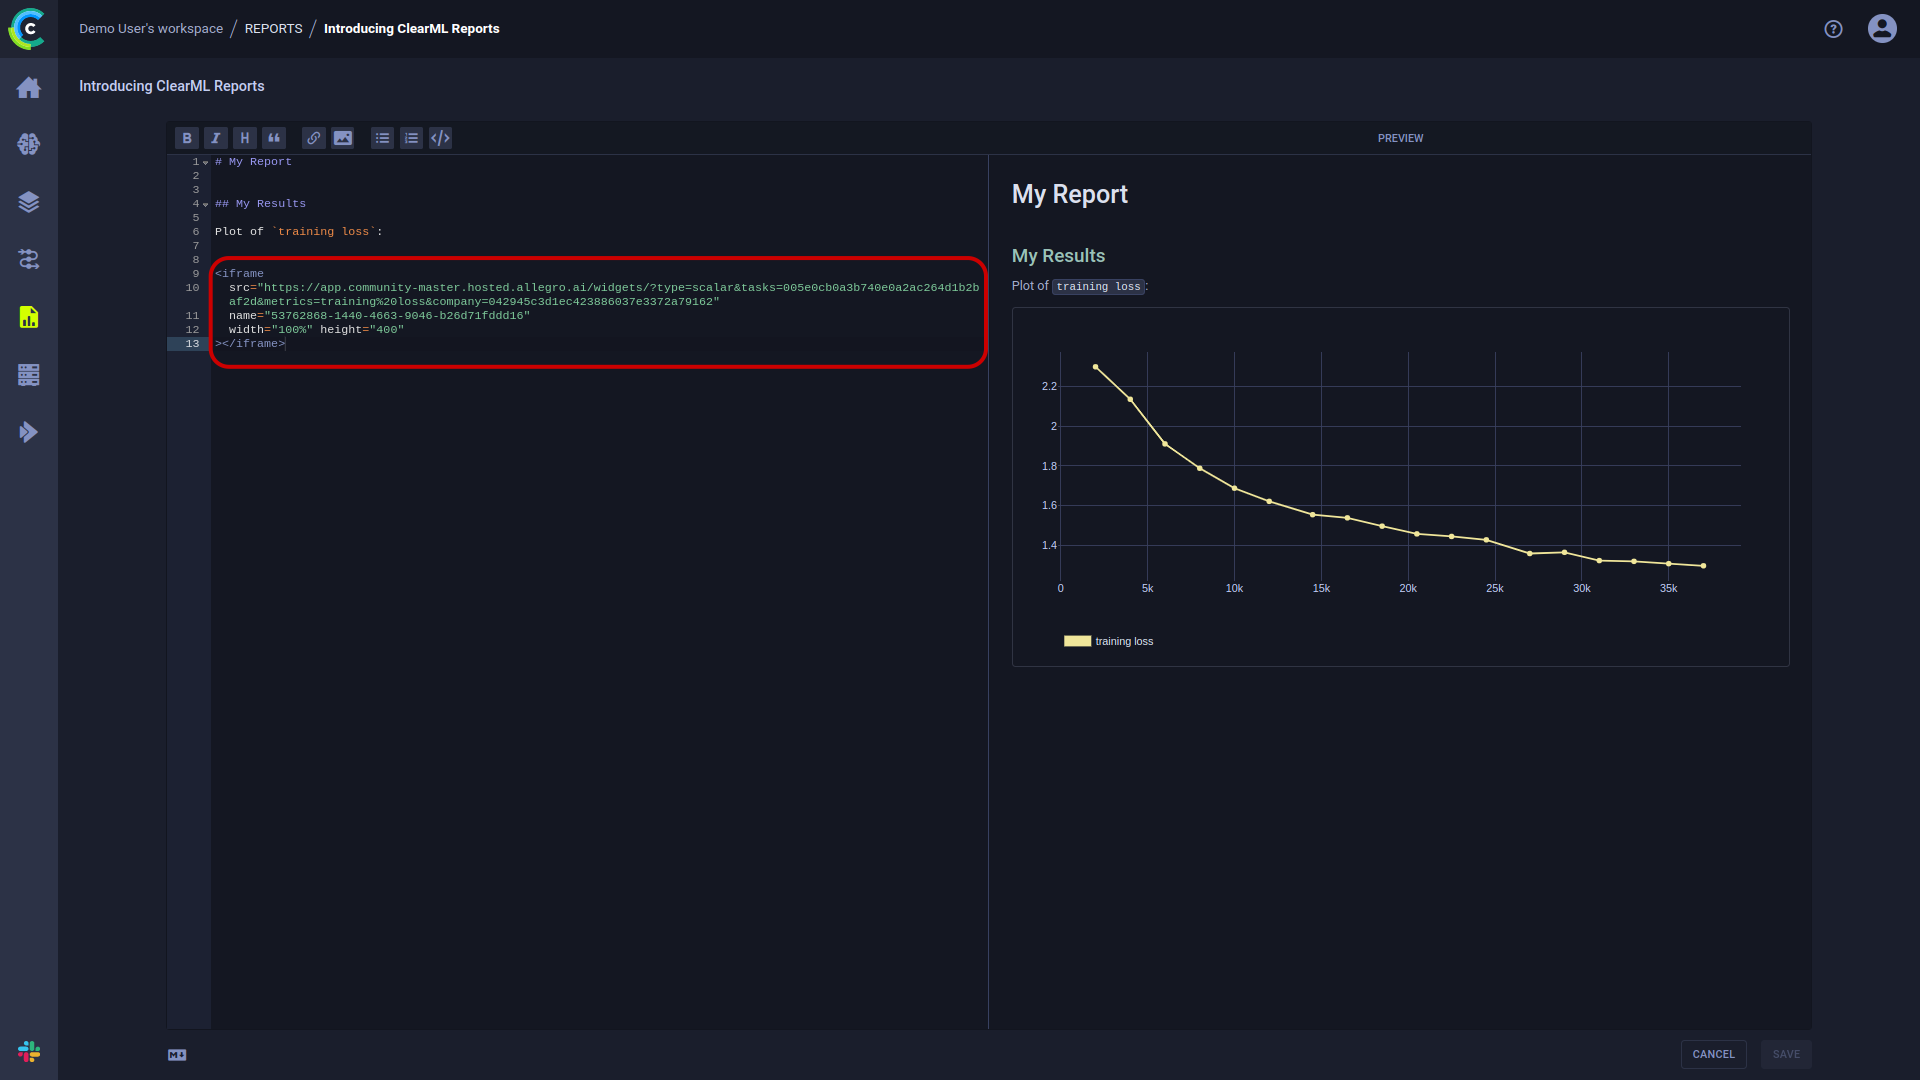
Task: Click the PREVIEW pane label
Action: (1400, 138)
